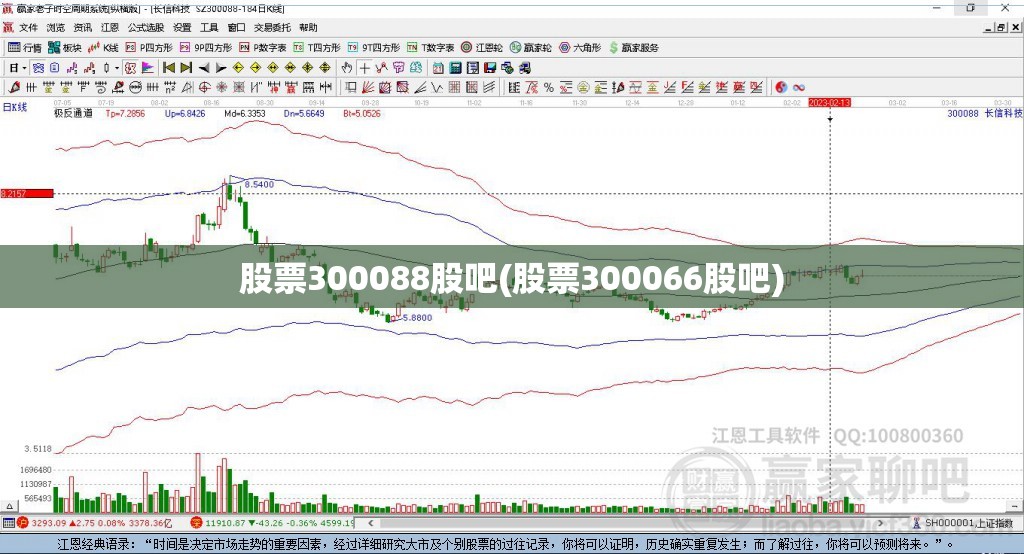Screen dimensions: 1024x554
Task: Click the highlighted 2023-02-13 date marker
Action: (829, 103)
